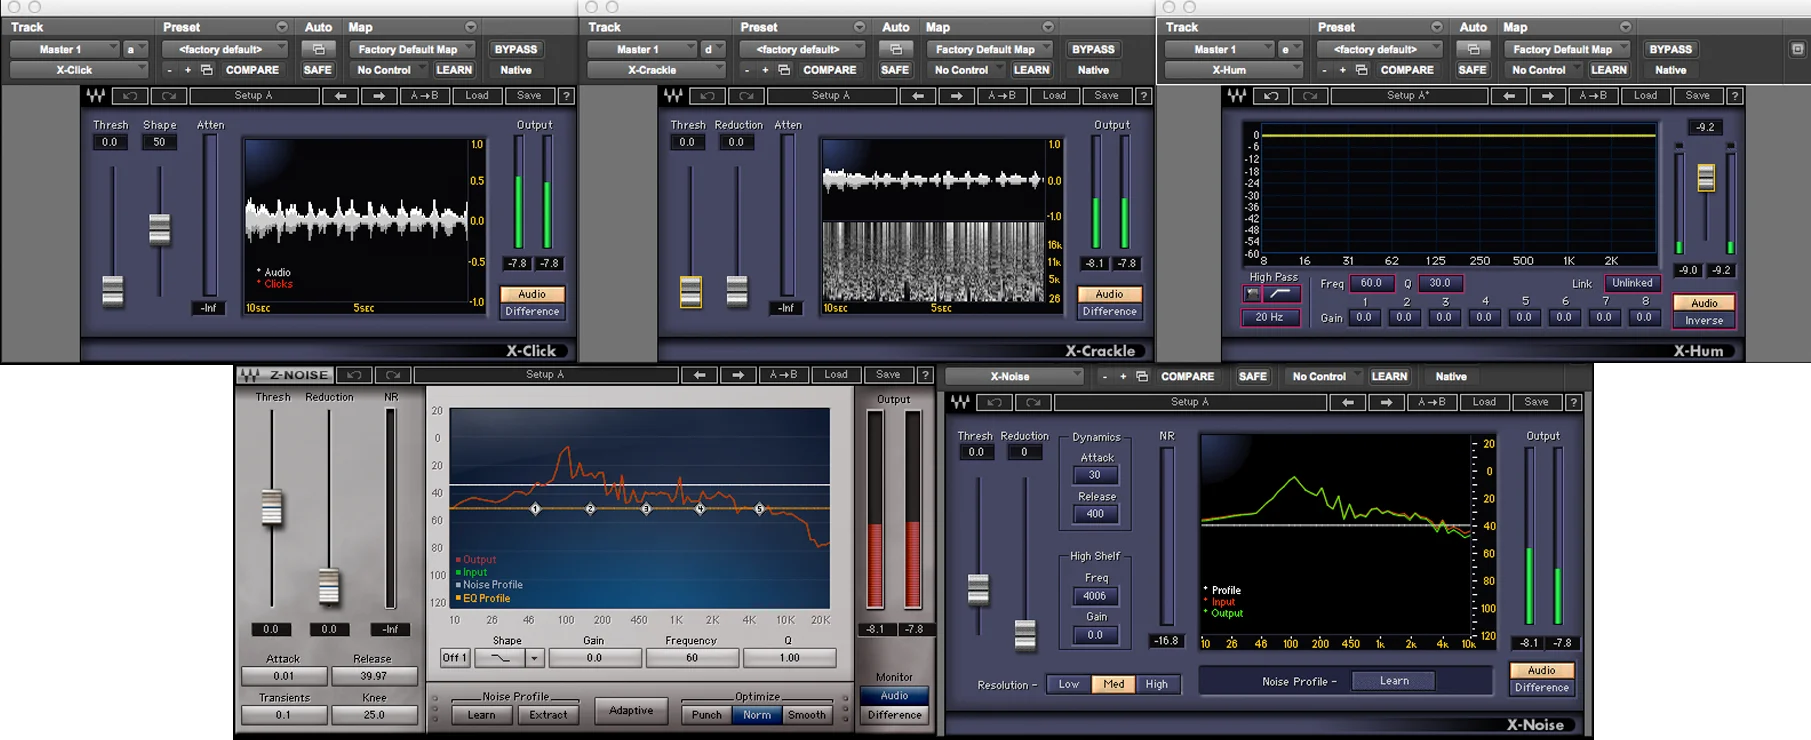Click the previous preset arrow in Z-Noise

[699, 375]
